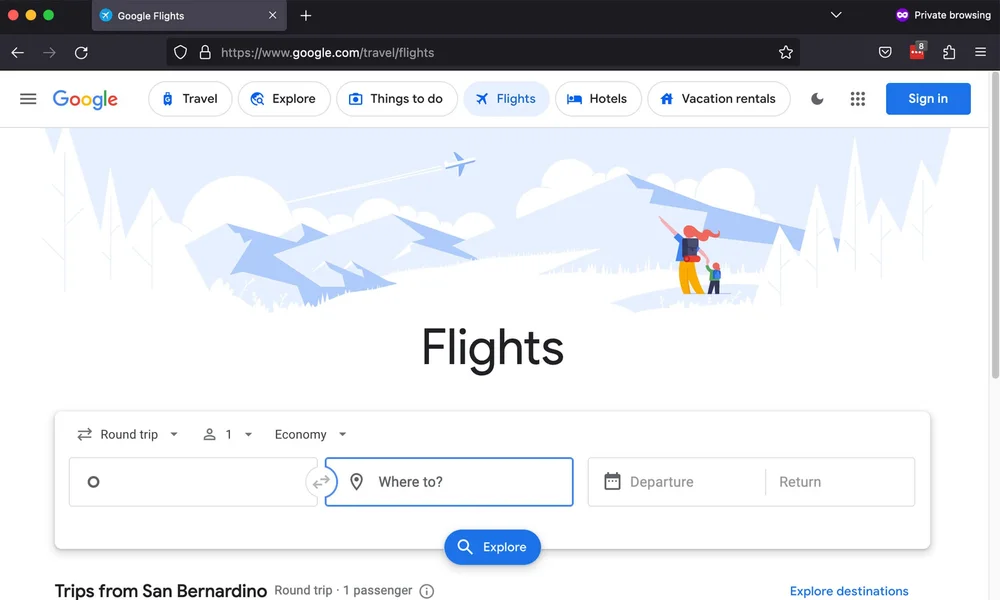1000x600 pixels.
Task: Select the Google Flights browser tab
Action: [189, 15]
